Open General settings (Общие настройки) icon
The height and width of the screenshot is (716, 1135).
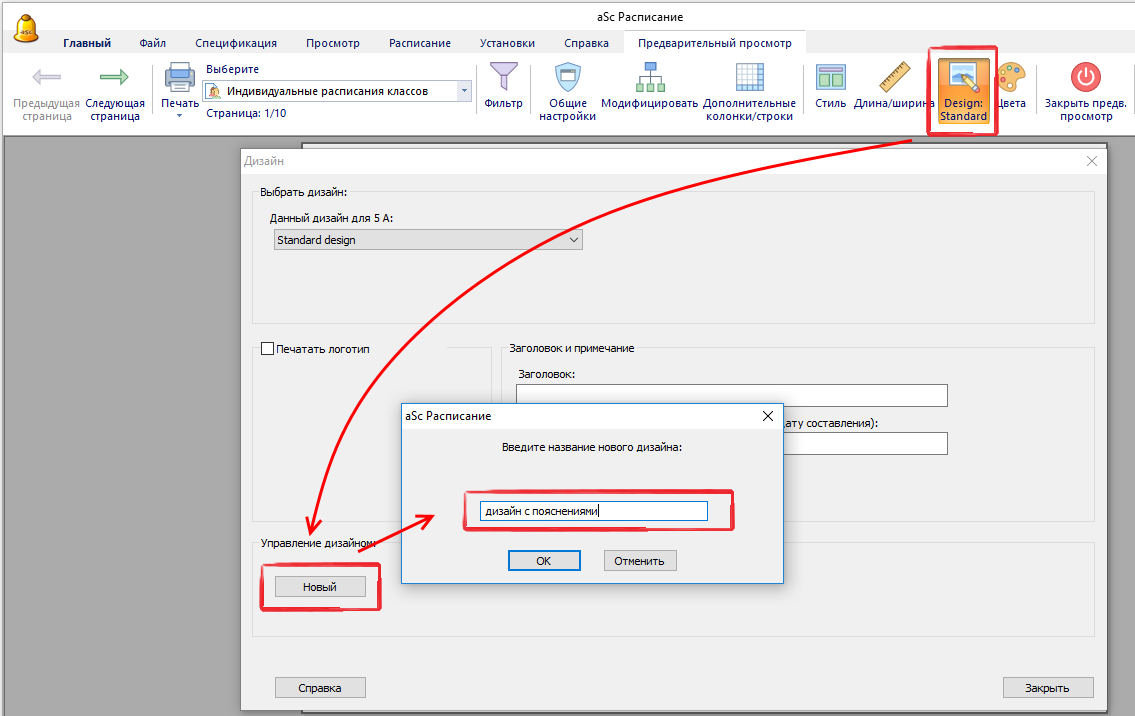click(x=567, y=78)
